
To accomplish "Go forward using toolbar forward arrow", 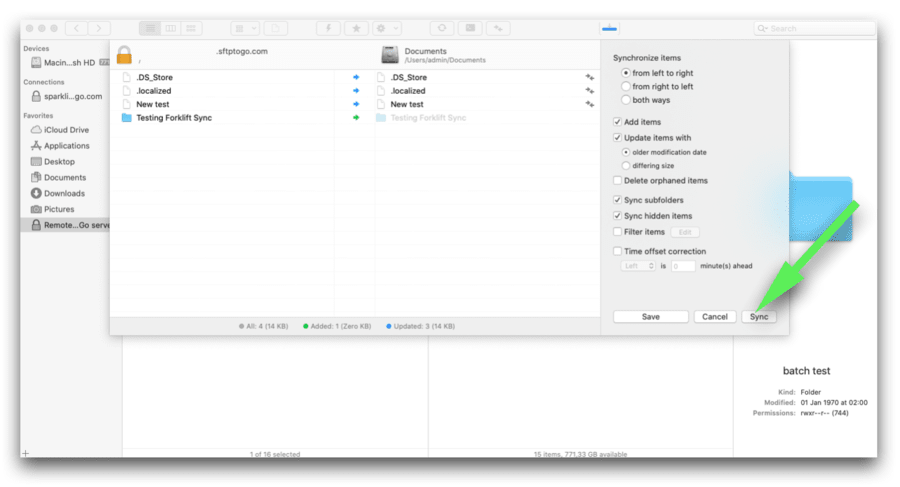I will [x=99, y=28].
